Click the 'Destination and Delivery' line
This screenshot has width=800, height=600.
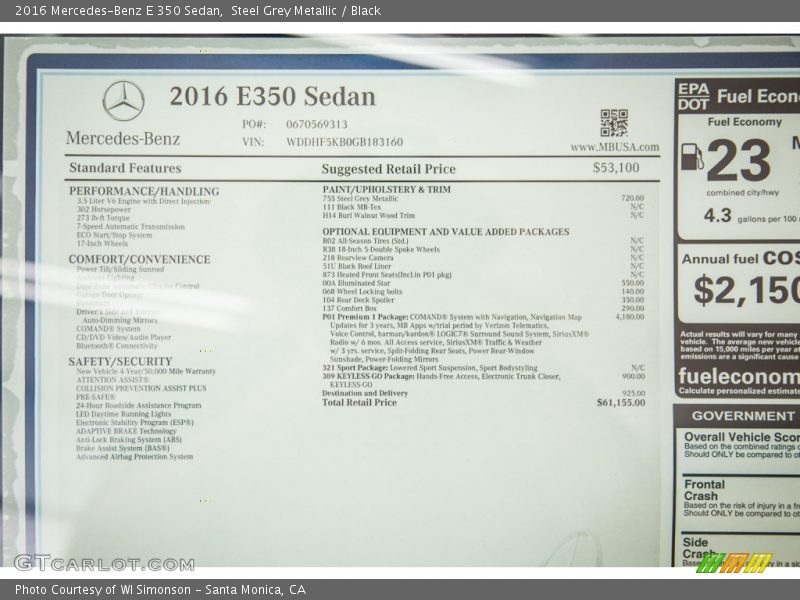[365, 393]
